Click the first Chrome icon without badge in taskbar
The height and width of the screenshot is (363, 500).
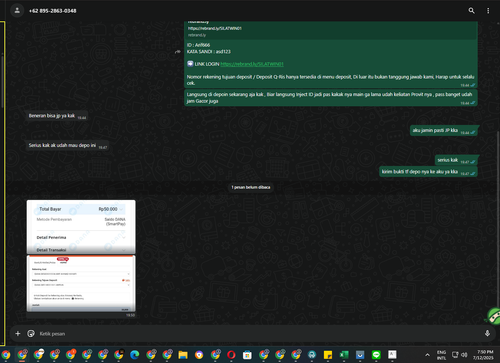(x=6, y=355)
